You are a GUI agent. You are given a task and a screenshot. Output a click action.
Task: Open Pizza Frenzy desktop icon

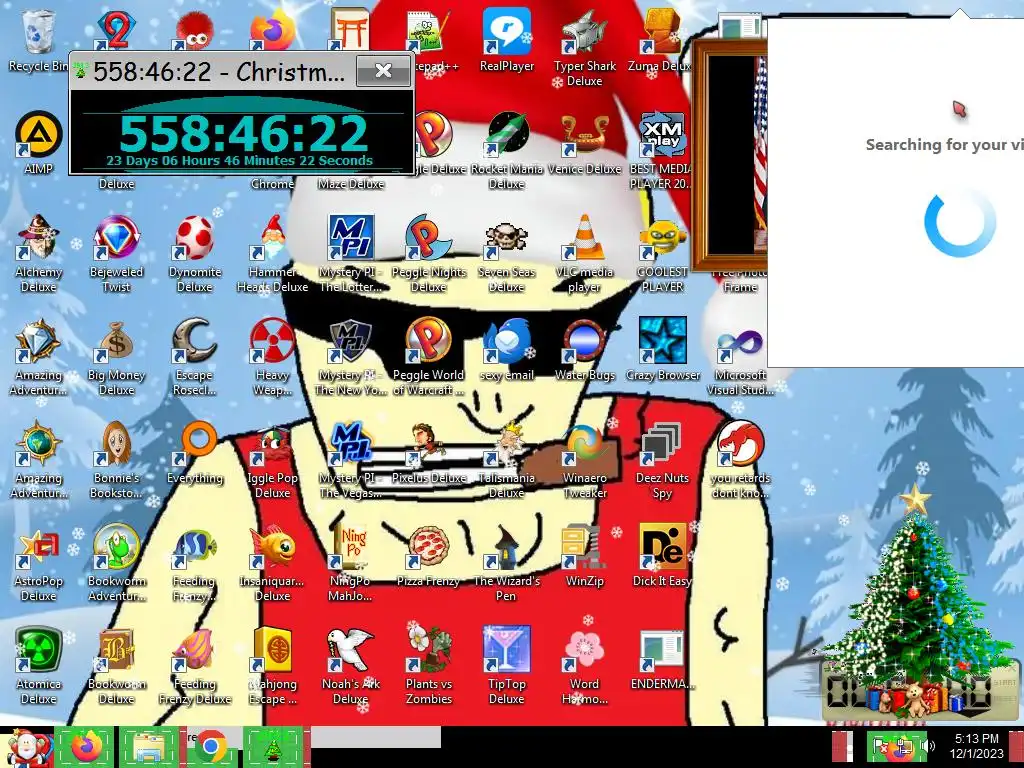(x=428, y=547)
